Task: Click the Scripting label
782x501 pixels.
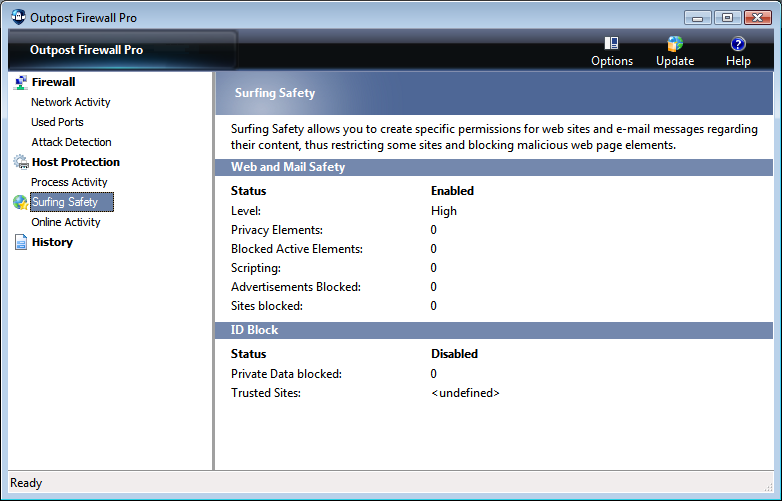Action: tap(256, 268)
